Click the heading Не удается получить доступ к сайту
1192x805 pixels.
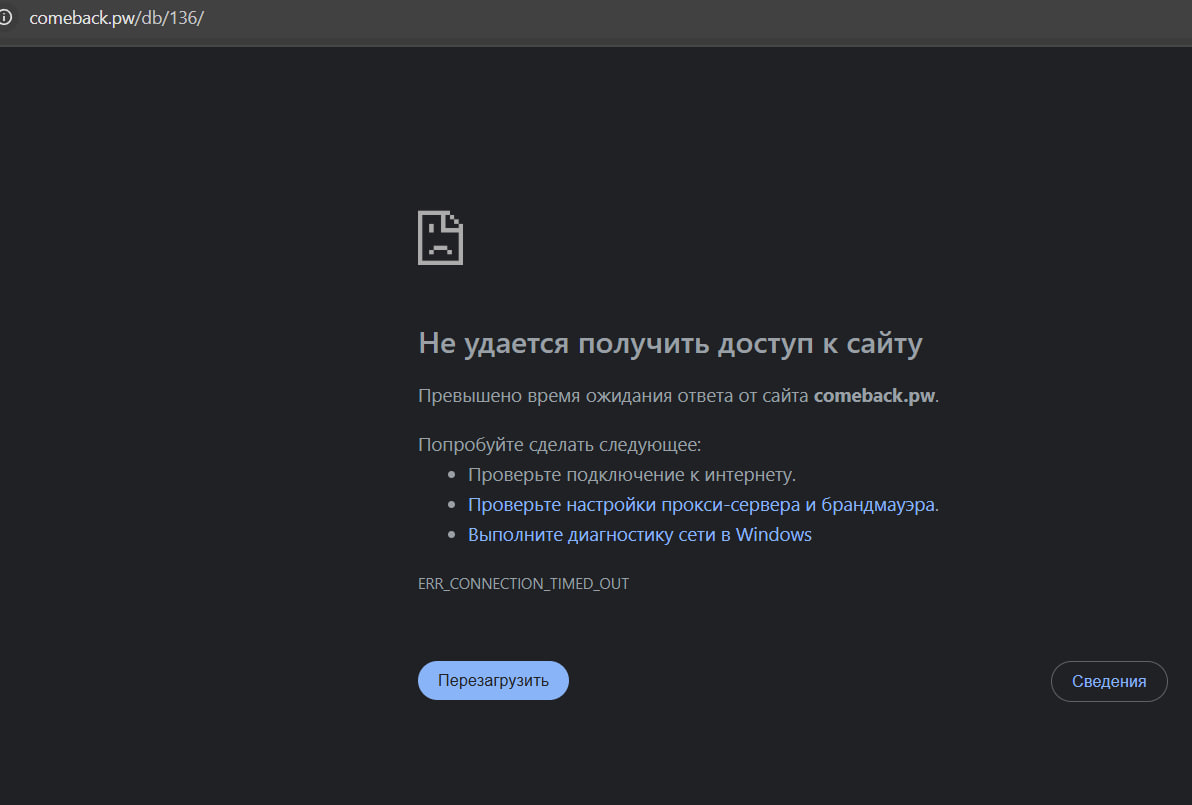click(669, 344)
